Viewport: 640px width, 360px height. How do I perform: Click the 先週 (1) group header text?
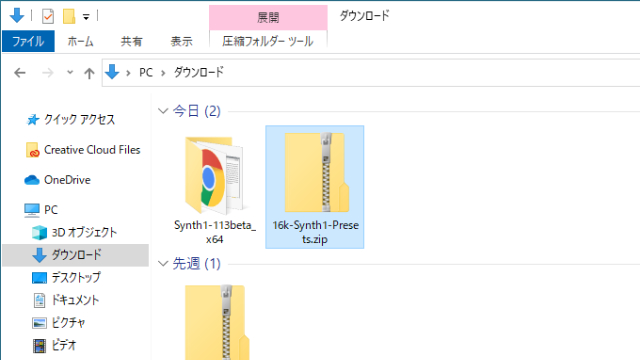pos(197,264)
